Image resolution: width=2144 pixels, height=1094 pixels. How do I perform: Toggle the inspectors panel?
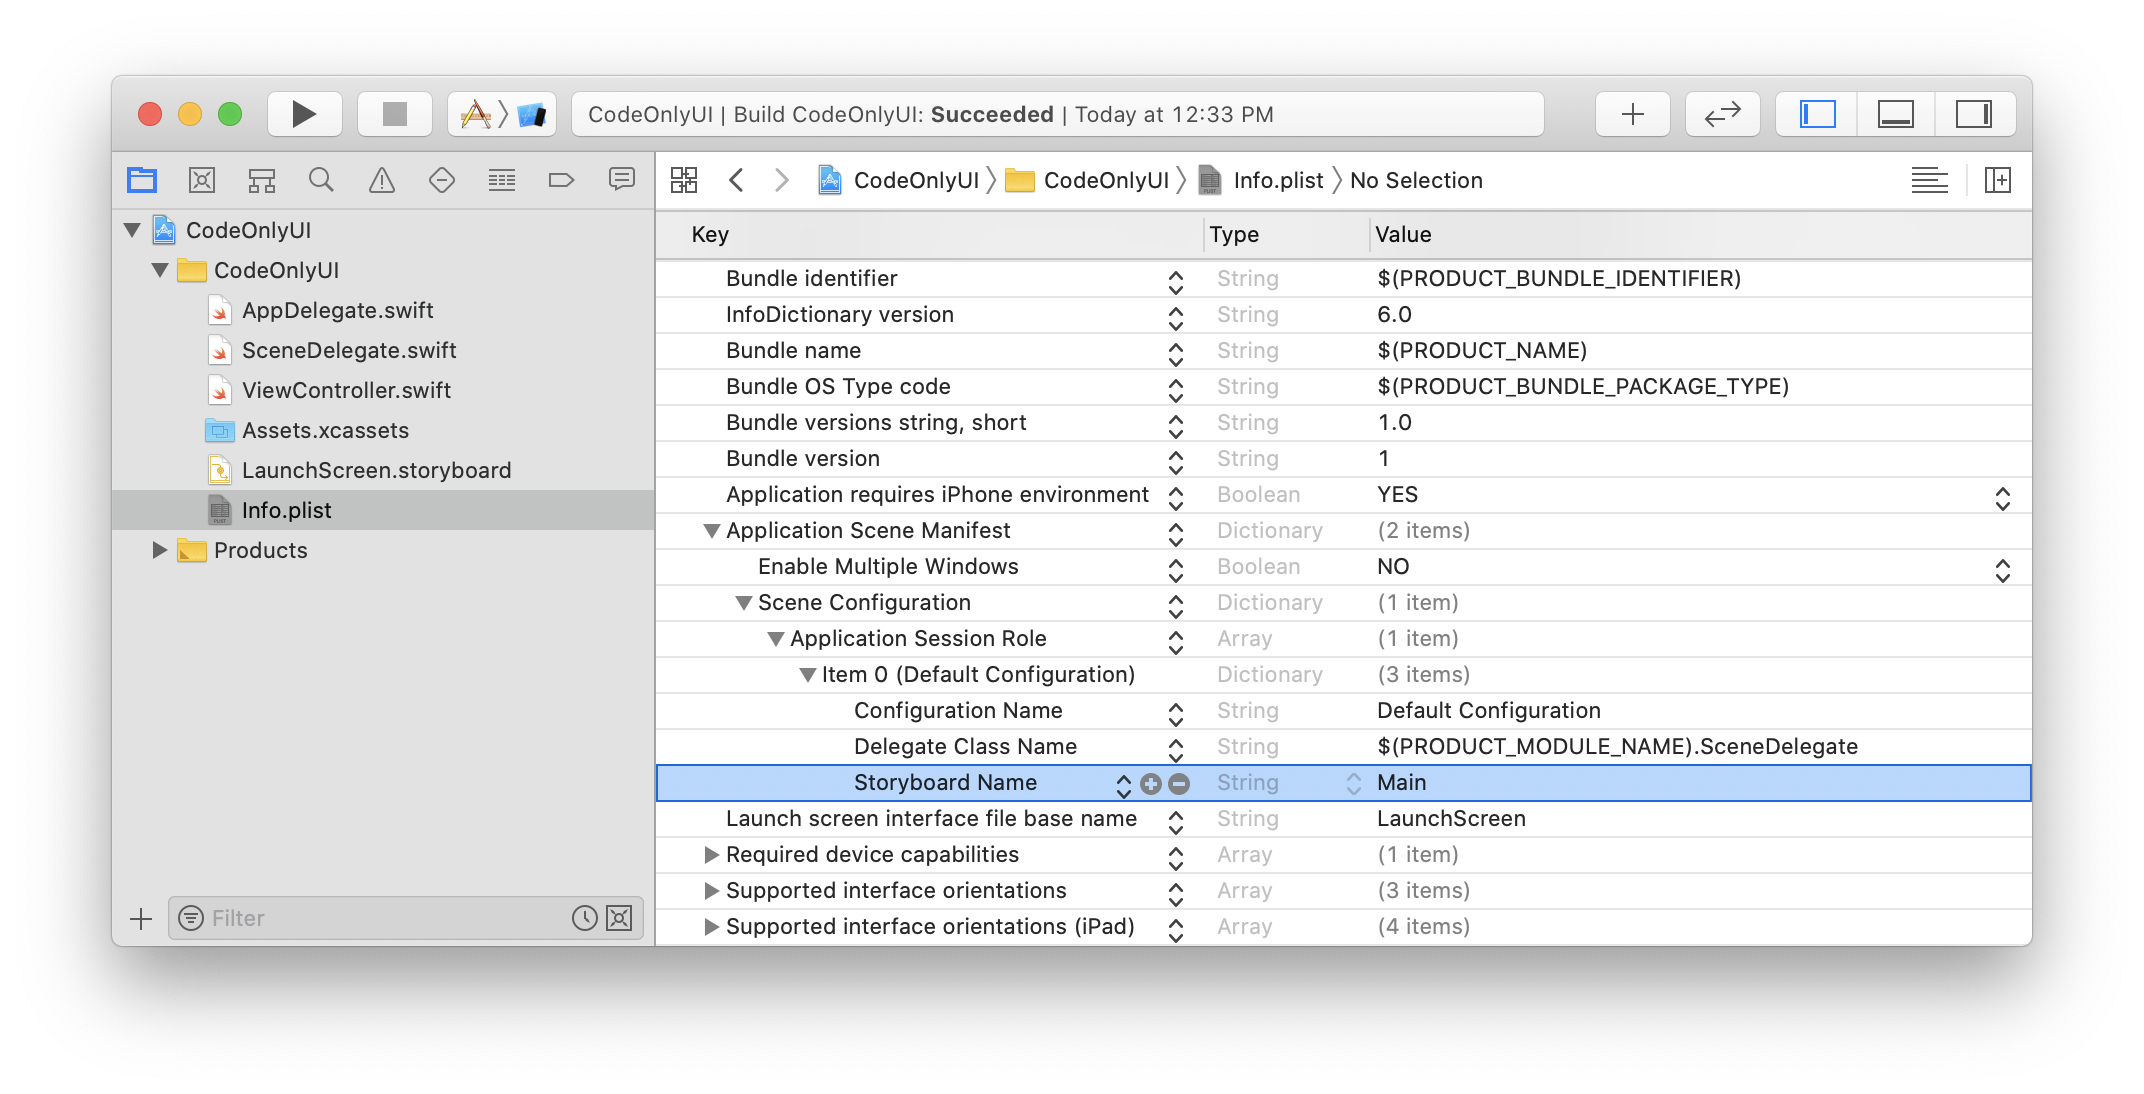[1973, 114]
